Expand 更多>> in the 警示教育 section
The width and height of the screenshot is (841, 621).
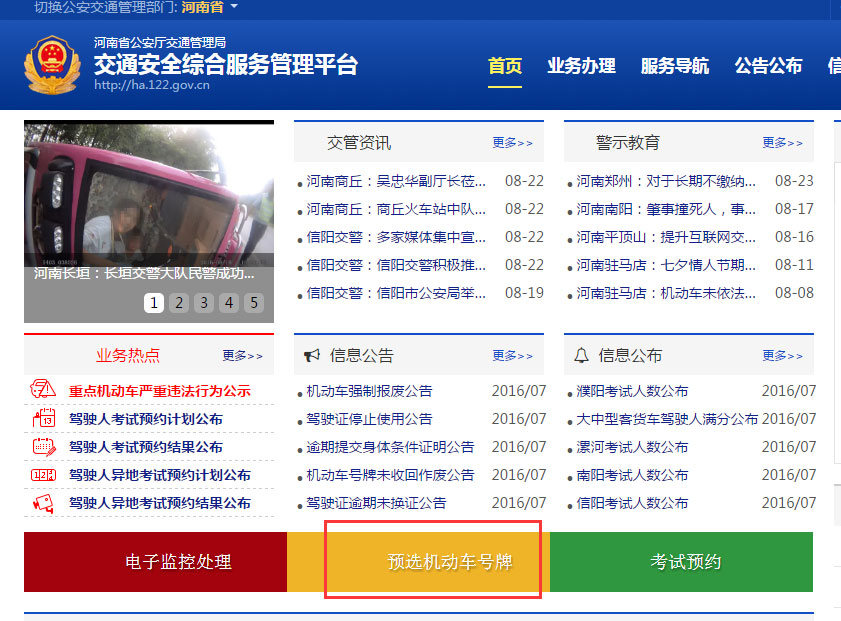pyautogui.click(x=783, y=143)
